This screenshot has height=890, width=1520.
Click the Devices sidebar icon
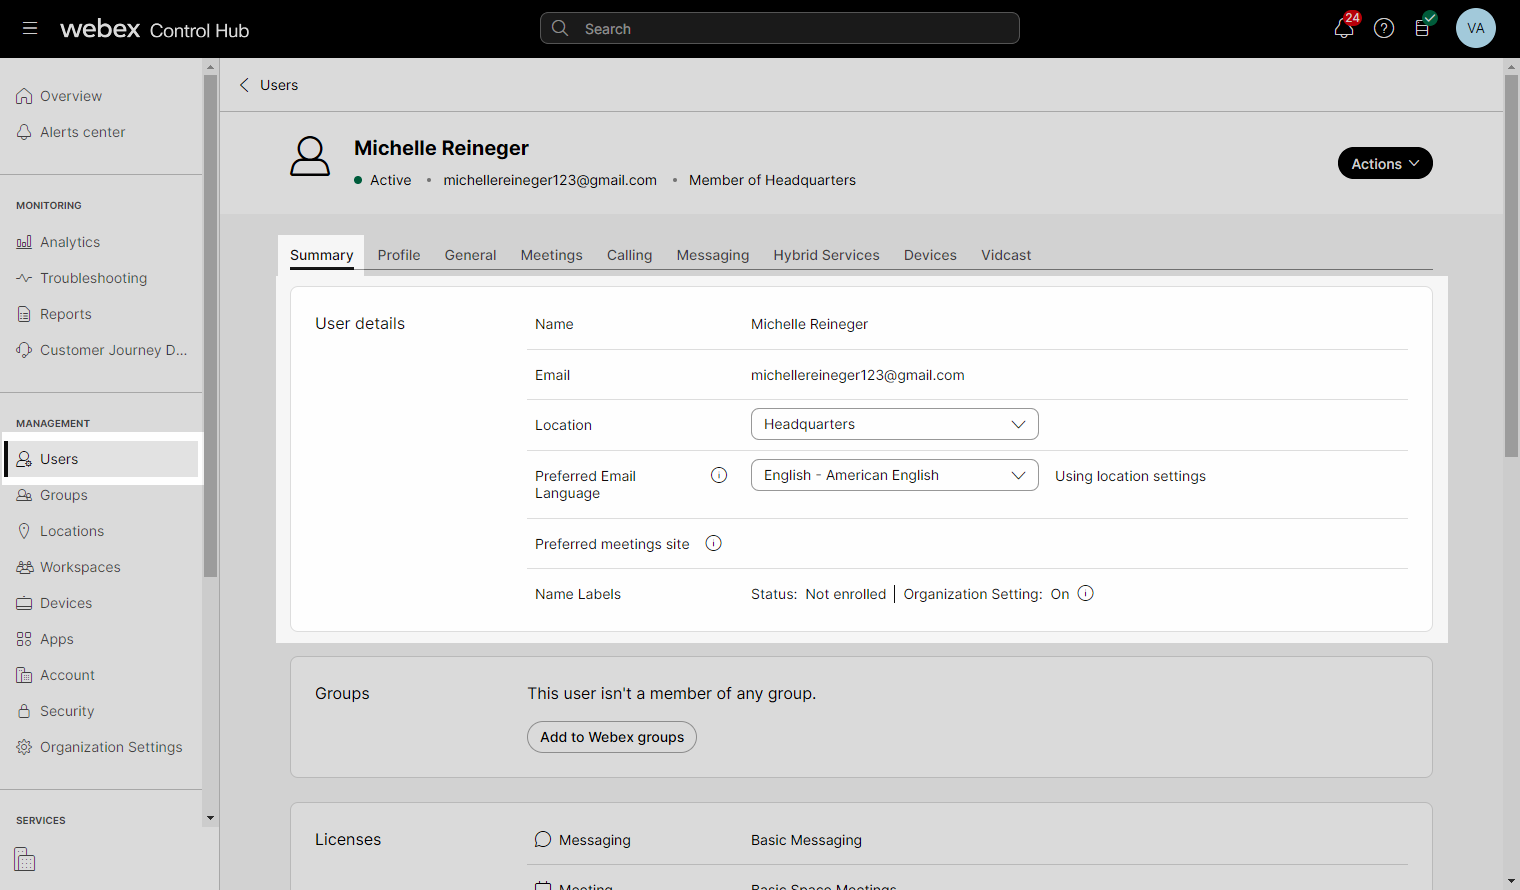pyautogui.click(x=24, y=603)
